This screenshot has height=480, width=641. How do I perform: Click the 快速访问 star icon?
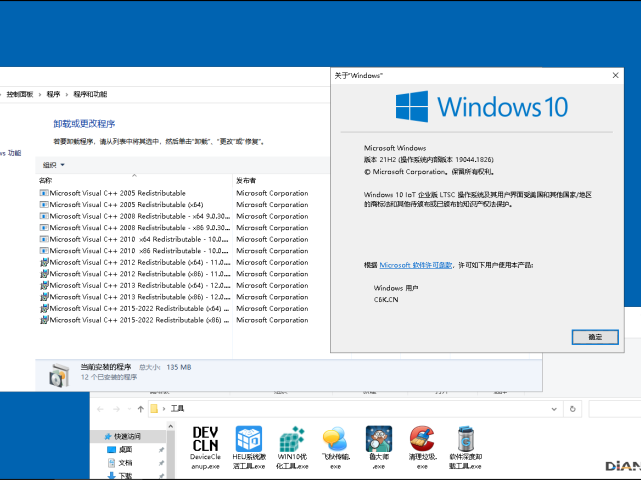108,436
